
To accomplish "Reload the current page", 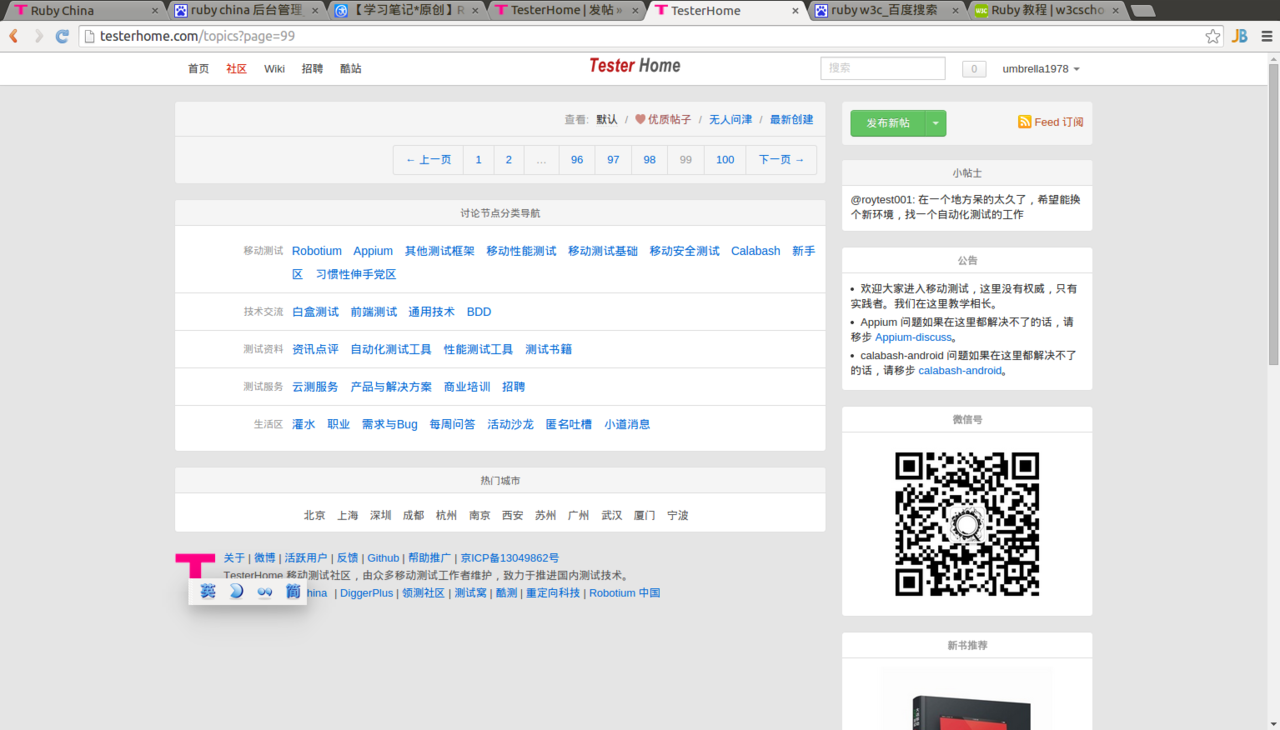I will (x=62, y=34).
